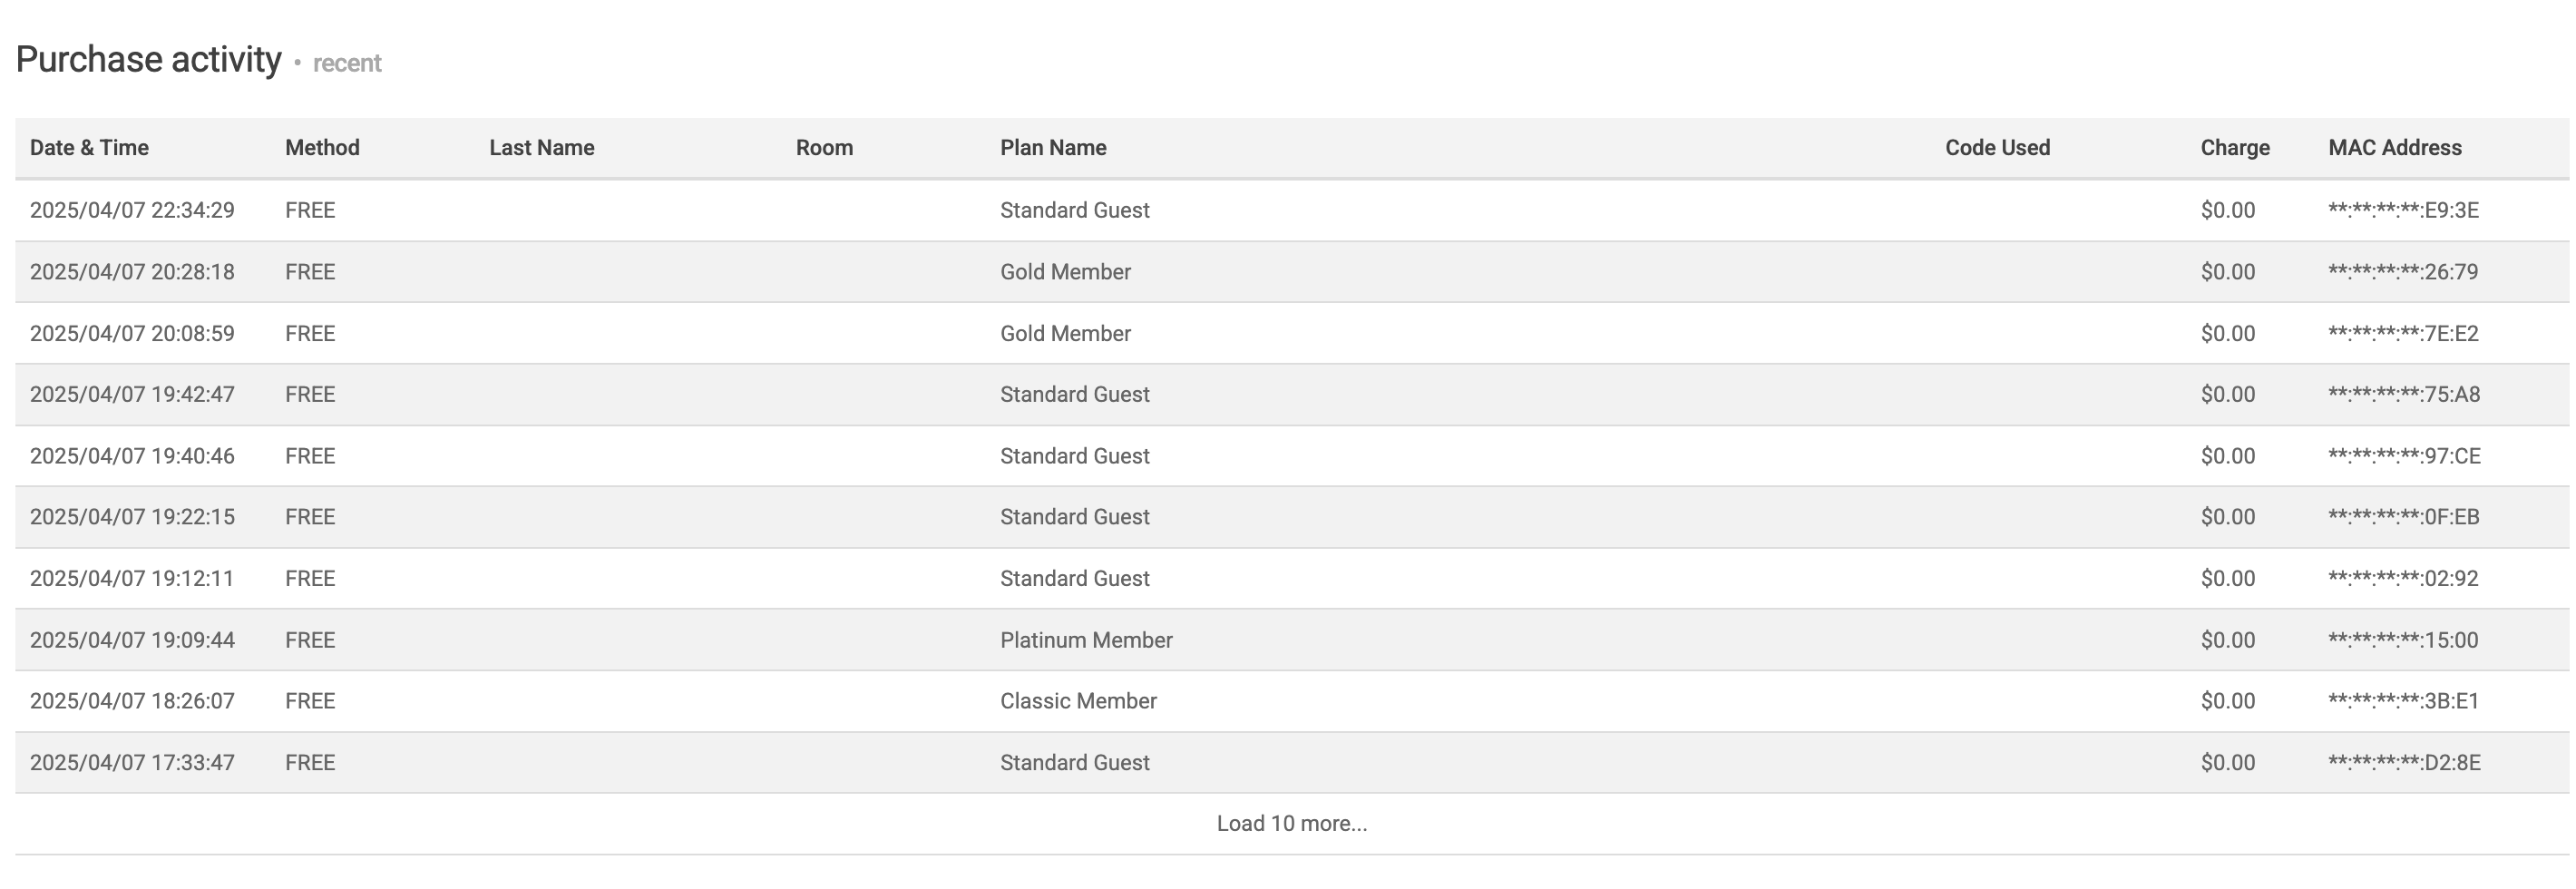Click the Date & Time column header
This screenshot has height=889, width=2576.
tap(89, 148)
